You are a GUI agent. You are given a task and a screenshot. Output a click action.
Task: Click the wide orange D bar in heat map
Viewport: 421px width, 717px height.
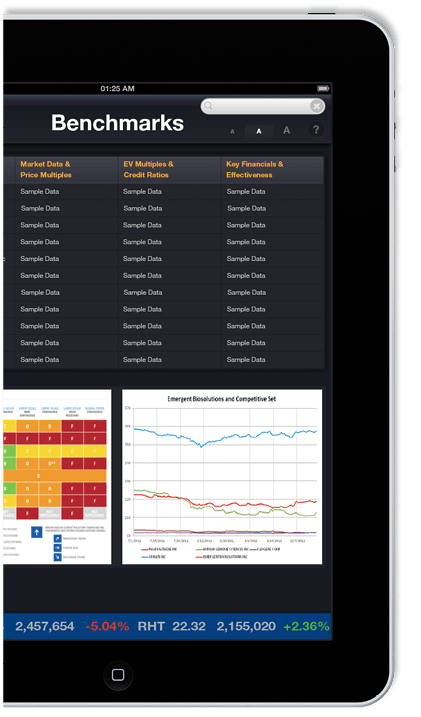(55, 476)
